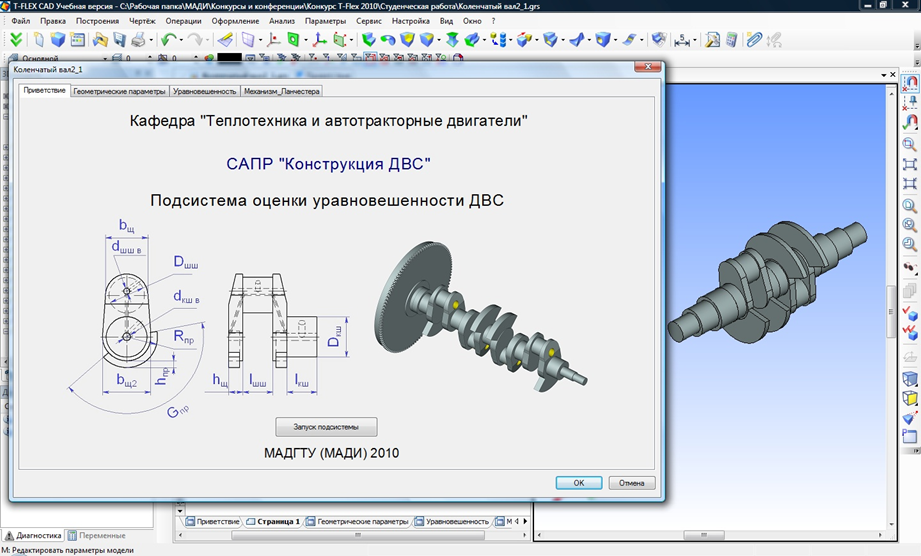Open the undo history dropdown arrow
Viewport: 921px width, 556px height.
(181, 40)
